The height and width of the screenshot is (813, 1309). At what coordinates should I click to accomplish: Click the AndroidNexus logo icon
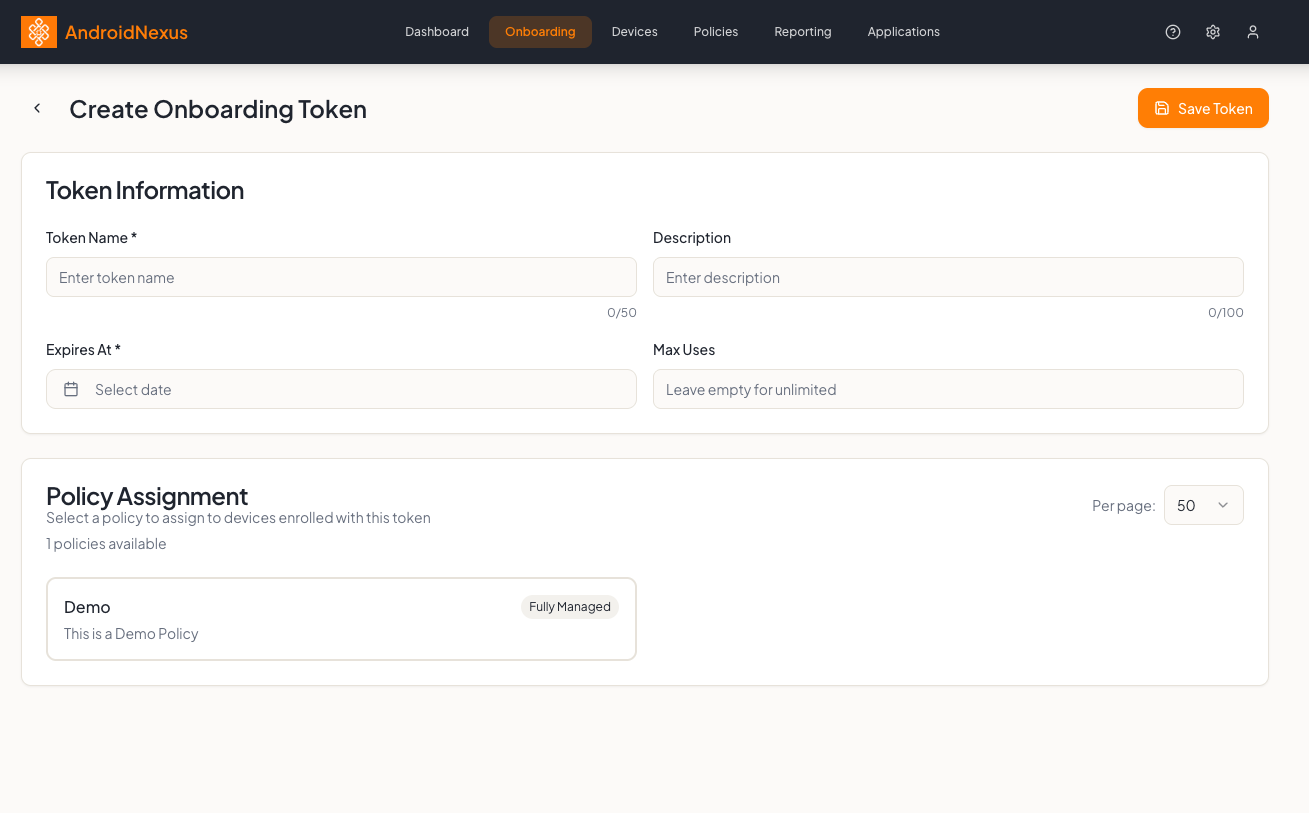tap(39, 31)
